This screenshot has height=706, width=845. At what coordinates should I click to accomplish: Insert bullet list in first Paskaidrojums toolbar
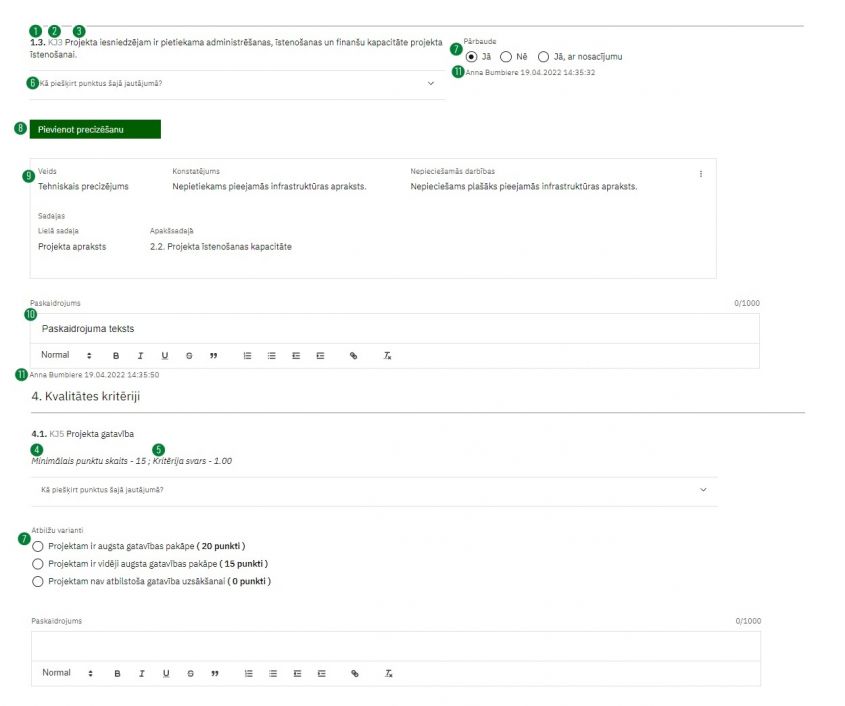272,356
